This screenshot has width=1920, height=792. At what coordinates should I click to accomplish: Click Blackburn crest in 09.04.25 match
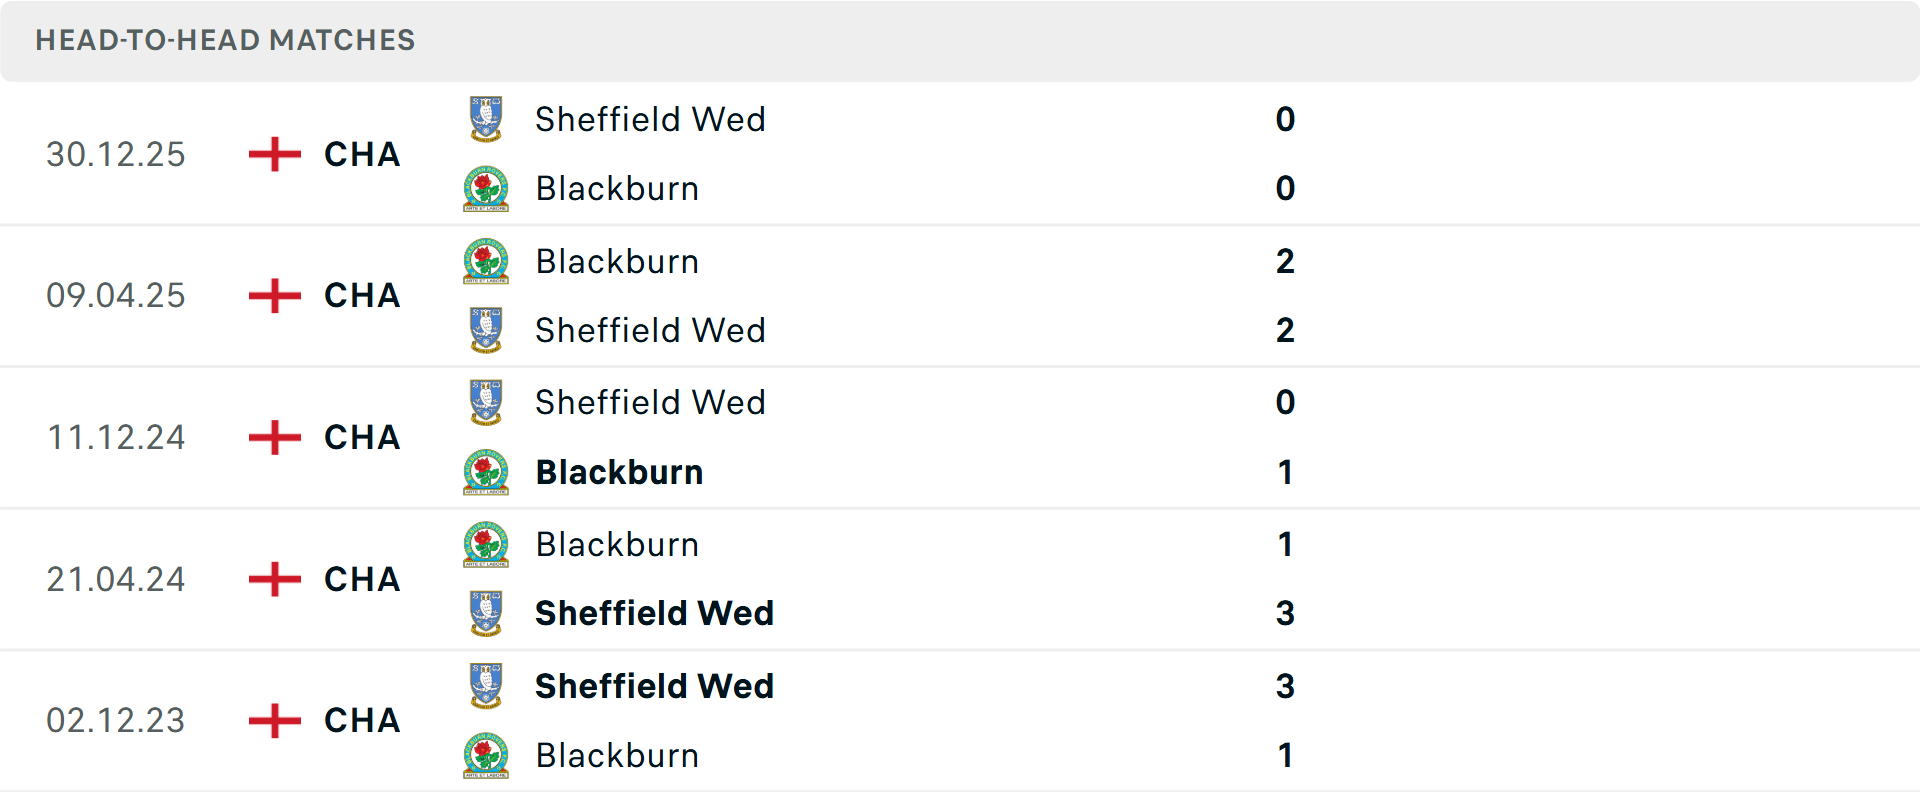pyautogui.click(x=486, y=261)
